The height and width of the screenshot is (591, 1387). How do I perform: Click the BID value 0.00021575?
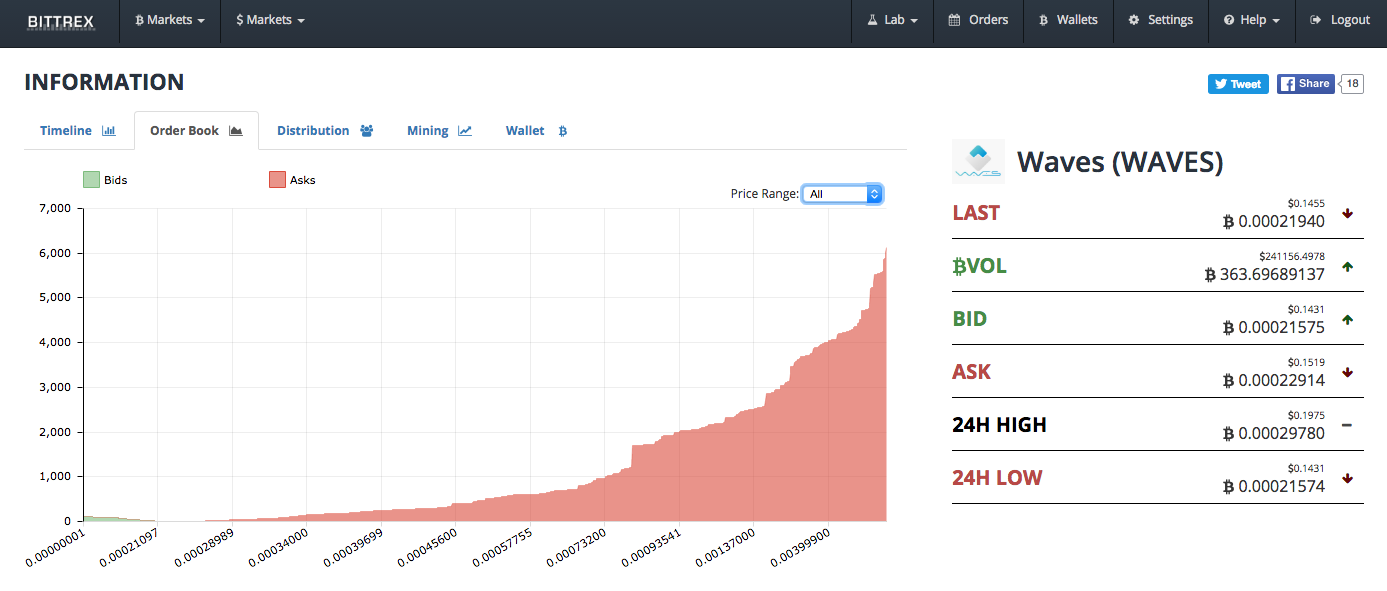pyautogui.click(x=1273, y=327)
